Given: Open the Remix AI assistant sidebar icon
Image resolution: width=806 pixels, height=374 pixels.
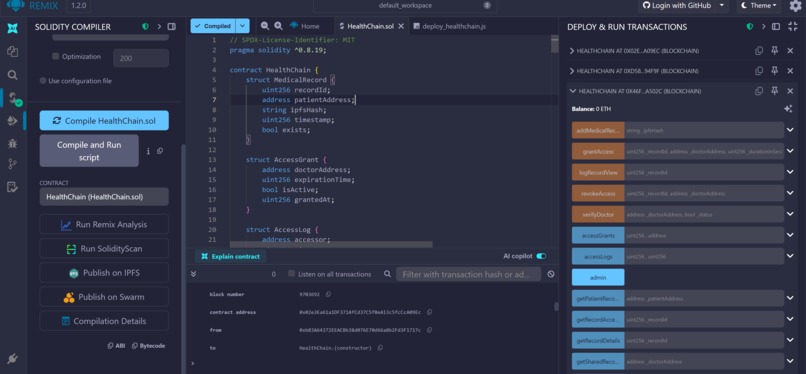Looking at the screenshot, I should (x=13, y=29).
